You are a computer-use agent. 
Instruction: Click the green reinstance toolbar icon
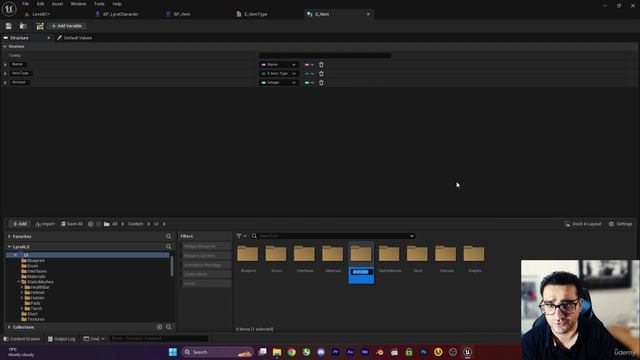pos(40,26)
